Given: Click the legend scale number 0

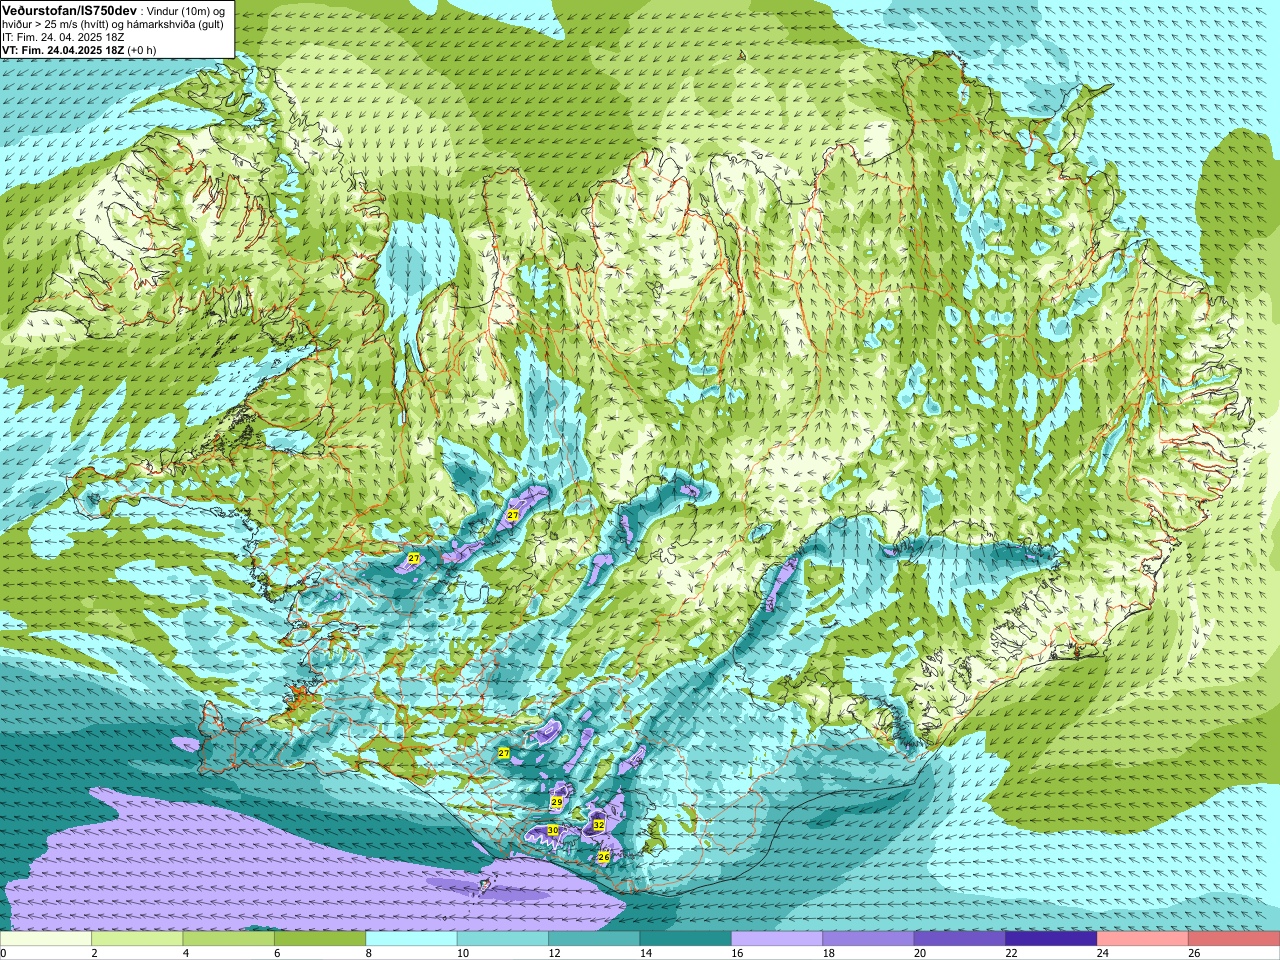Looking at the screenshot, I should coord(3,953).
